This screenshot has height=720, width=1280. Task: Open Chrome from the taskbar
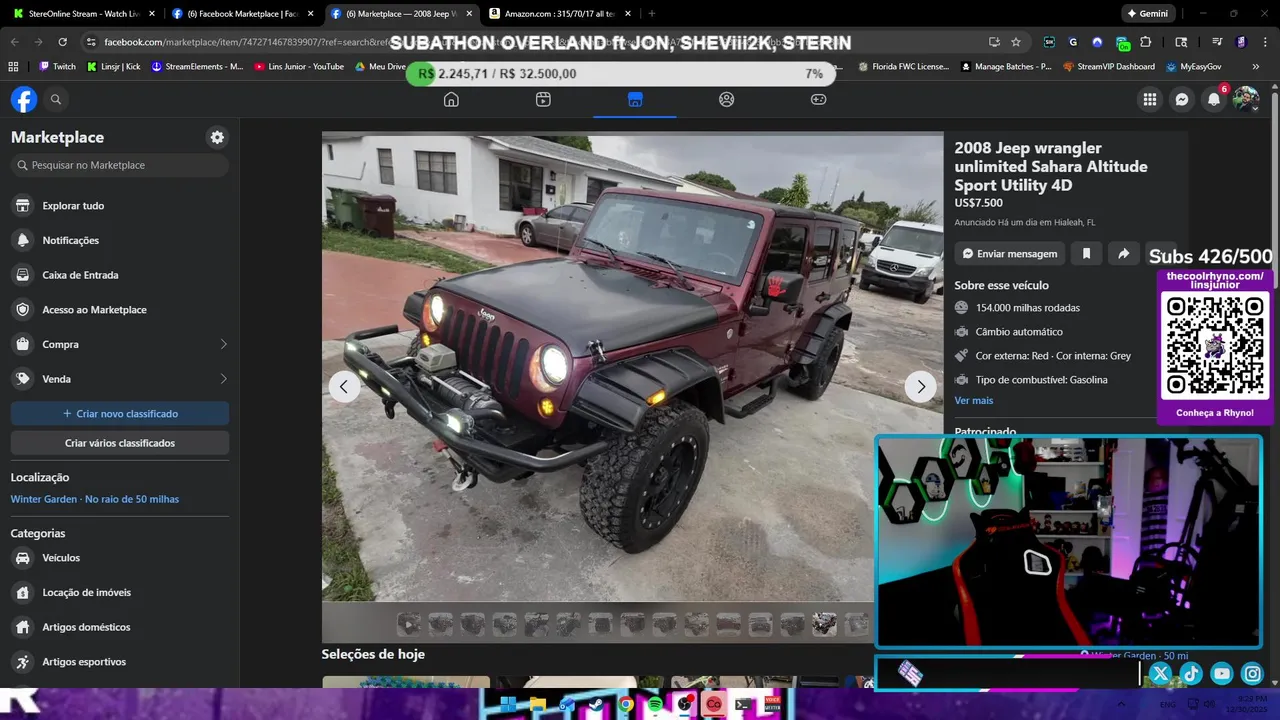click(626, 704)
